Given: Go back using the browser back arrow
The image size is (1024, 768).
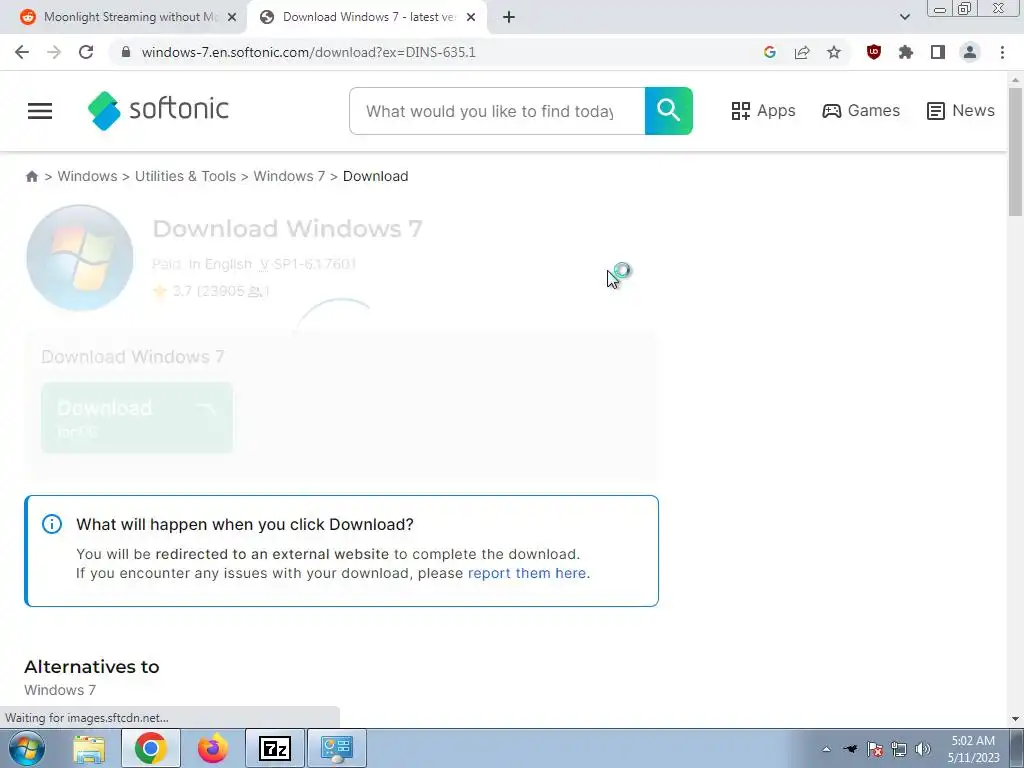Looking at the screenshot, I should (x=22, y=52).
